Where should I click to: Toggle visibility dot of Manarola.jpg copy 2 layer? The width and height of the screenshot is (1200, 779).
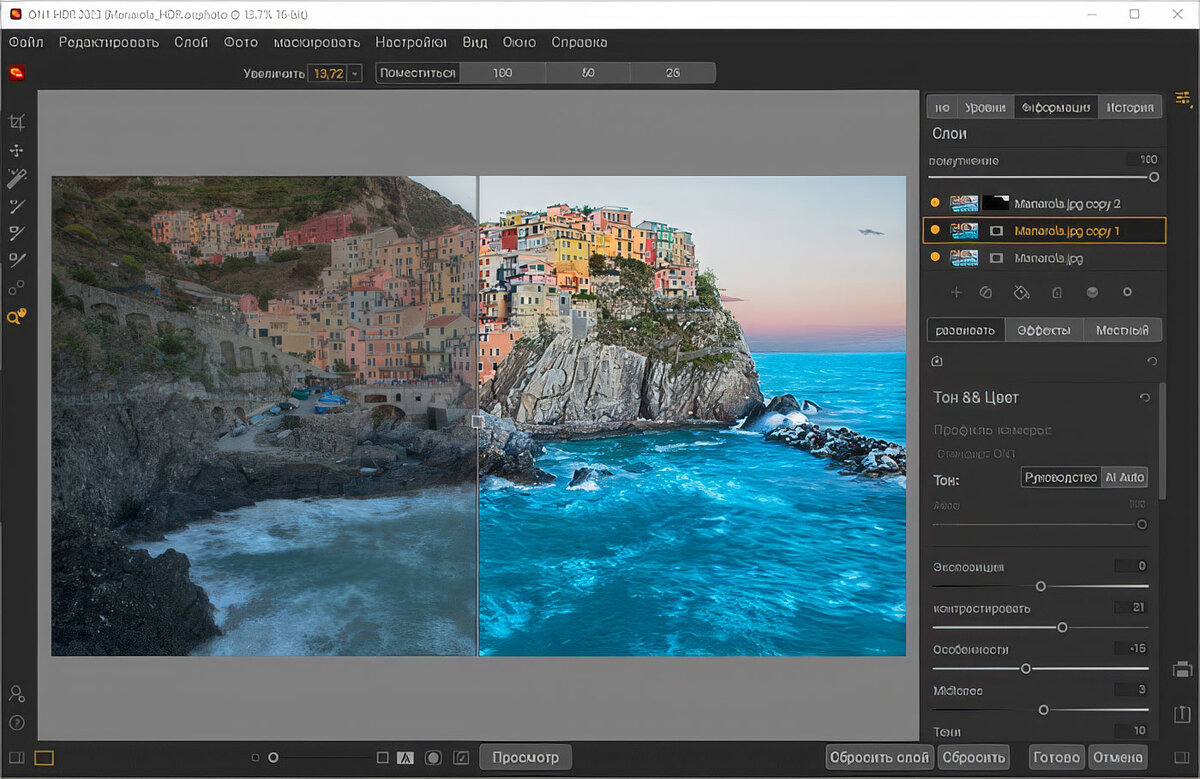point(934,203)
